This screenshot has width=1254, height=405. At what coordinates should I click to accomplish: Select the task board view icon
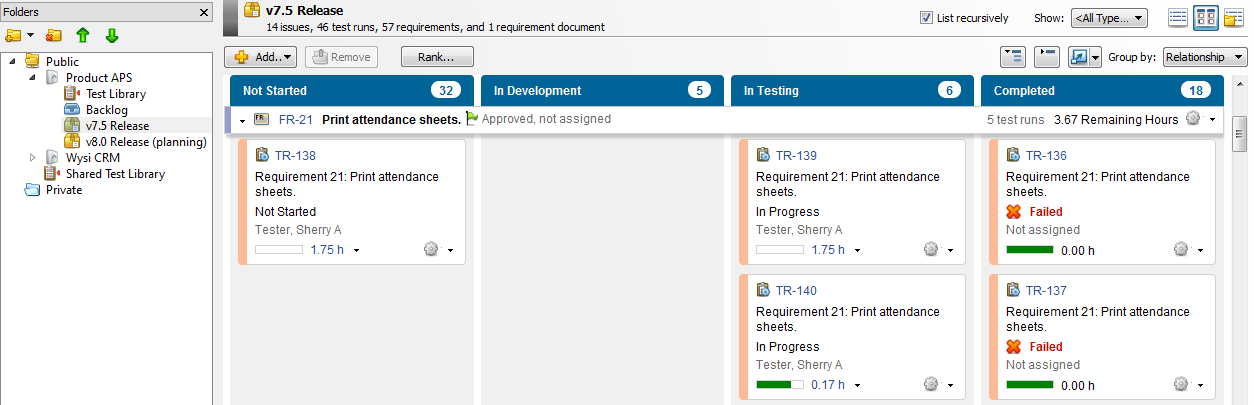[x=1205, y=18]
